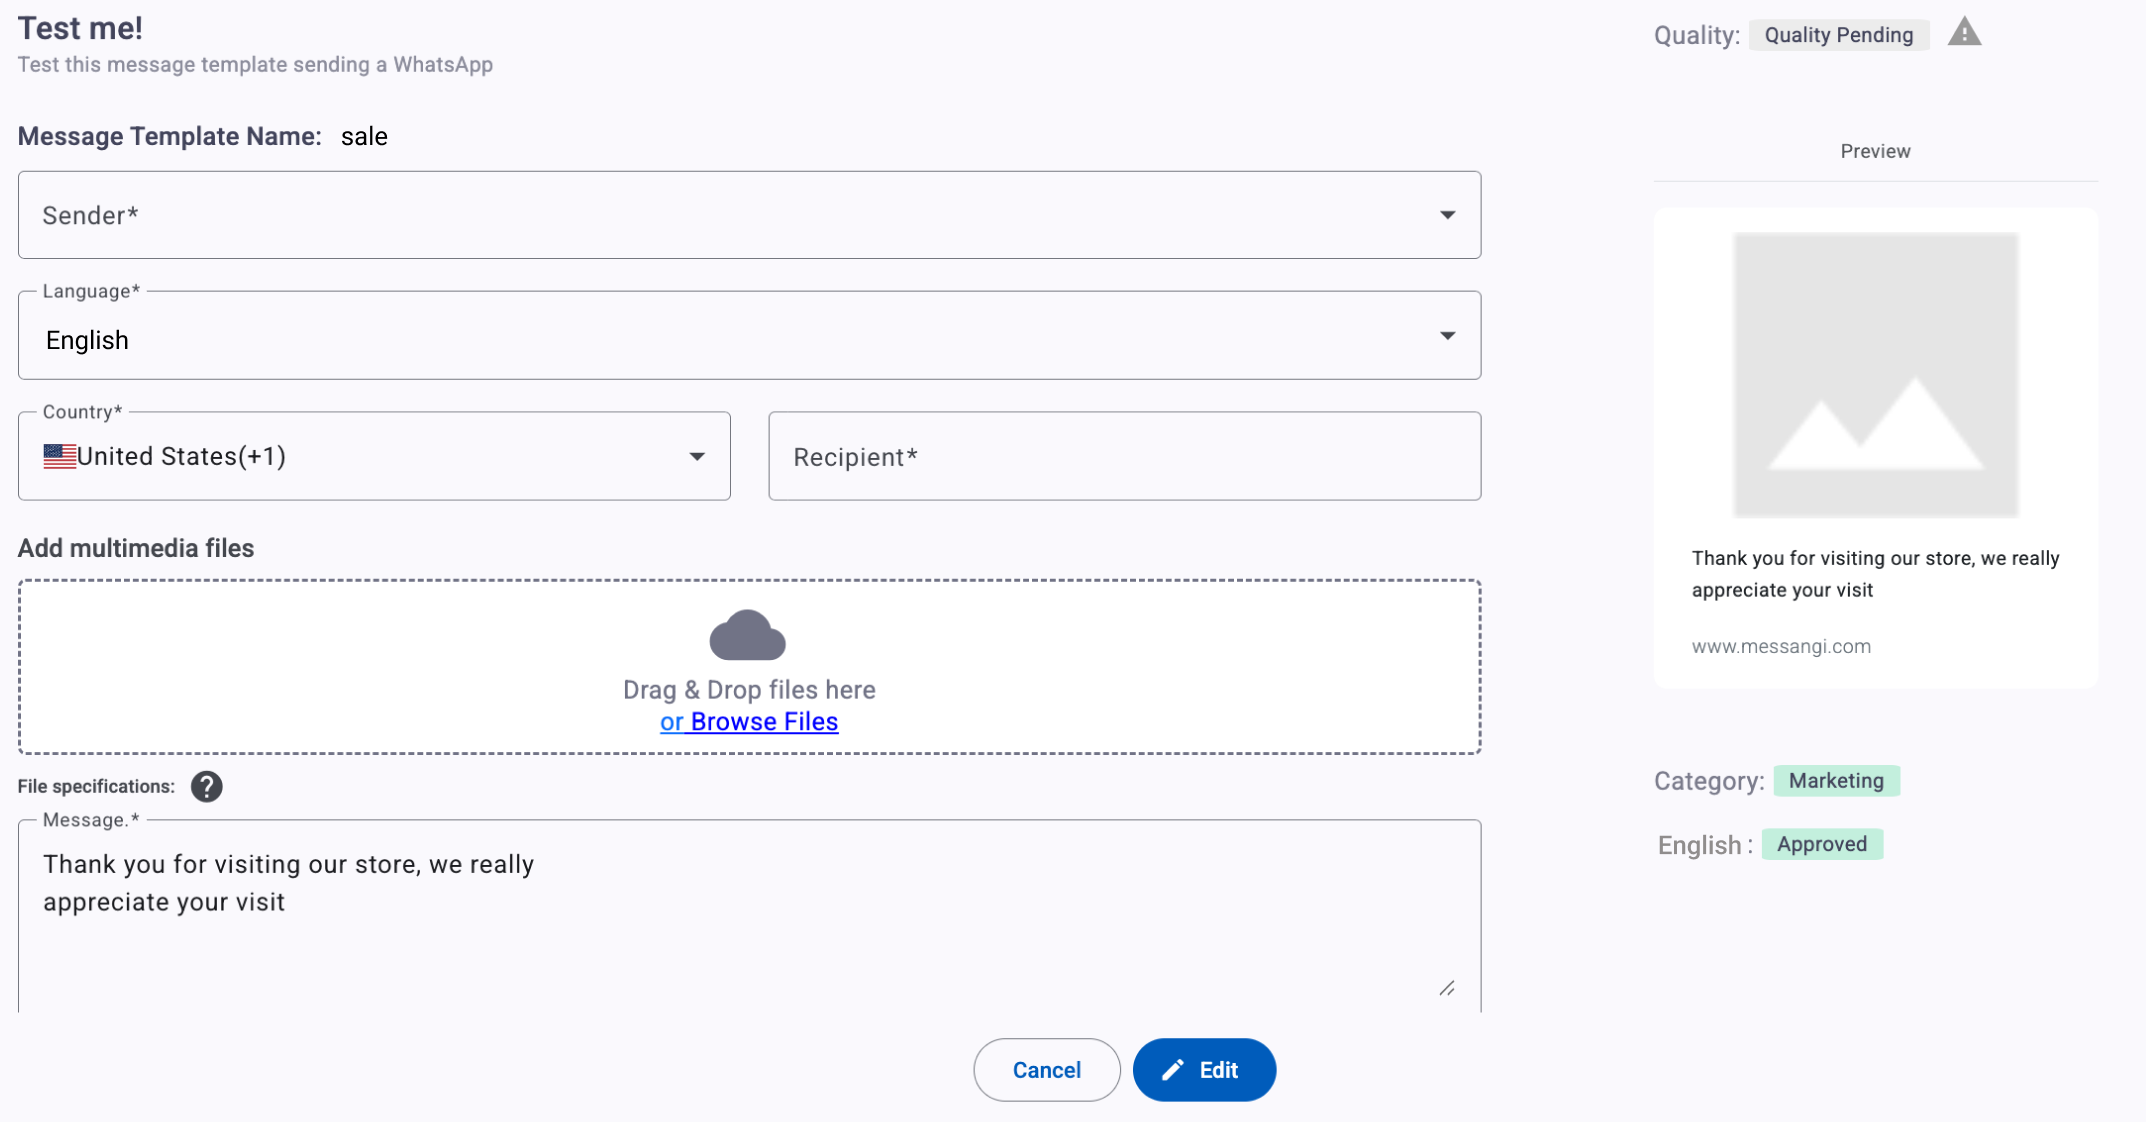Click the 'File specifications:' label
Viewport: 2146px width, 1122px height.
(96, 787)
